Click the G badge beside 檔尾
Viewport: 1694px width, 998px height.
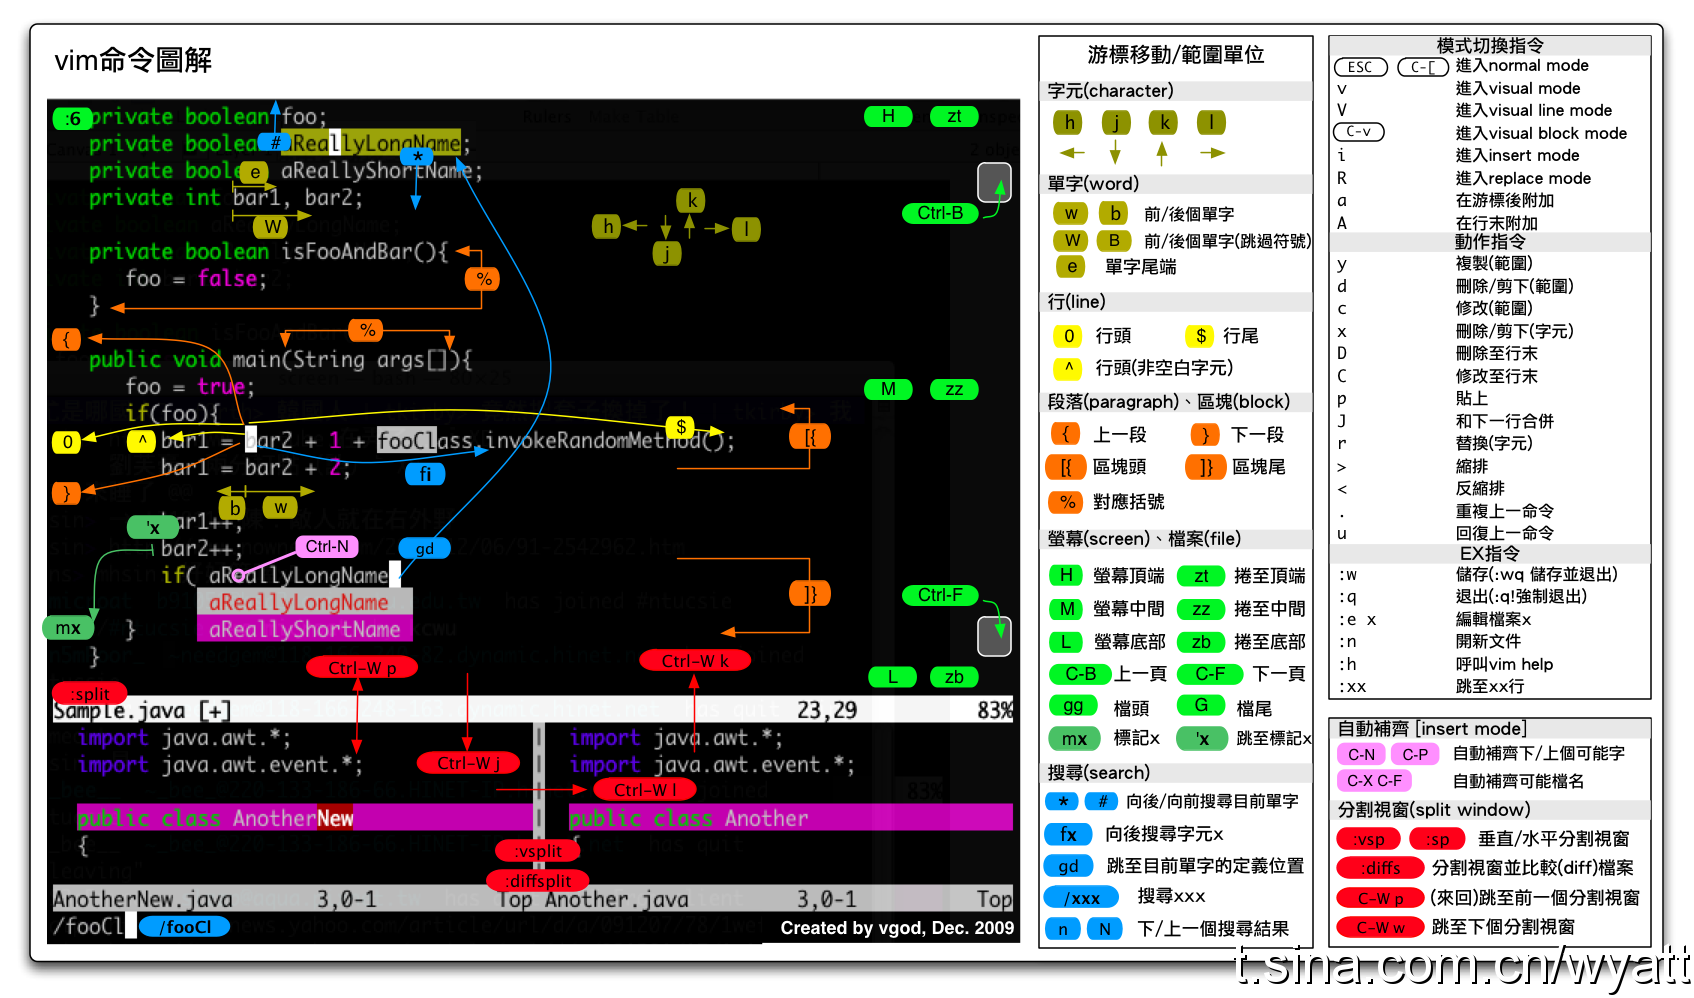click(1201, 706)
